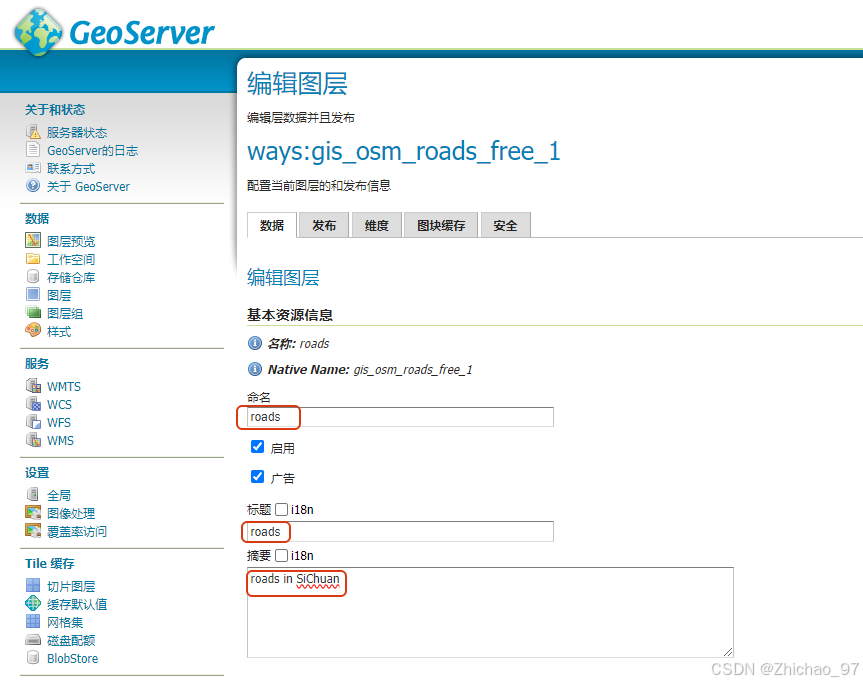Click the 样式 palette icon
The image size is (863, 684).
[x=33, y=330]
